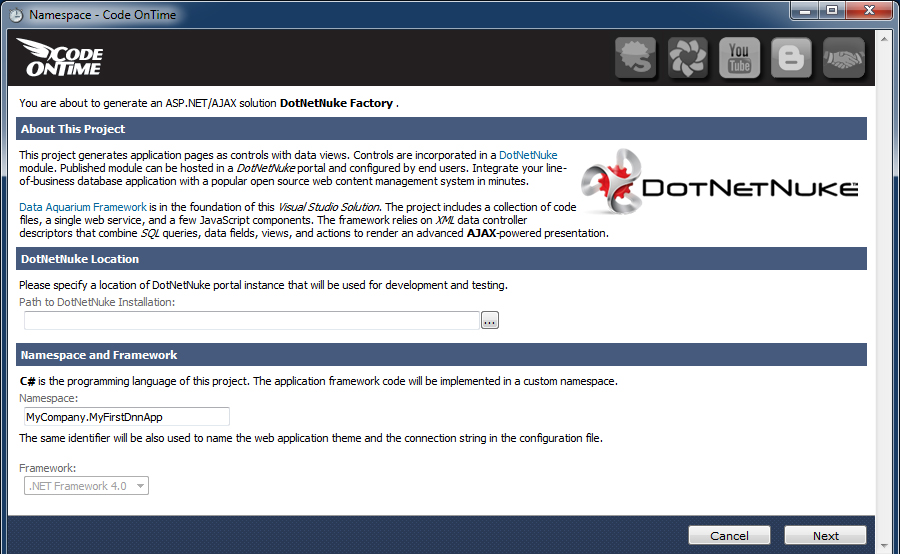Click the DotNetNuke logo image
Image resolution: width=900 pixels, height=554 pixels.
tap(720, 183)
